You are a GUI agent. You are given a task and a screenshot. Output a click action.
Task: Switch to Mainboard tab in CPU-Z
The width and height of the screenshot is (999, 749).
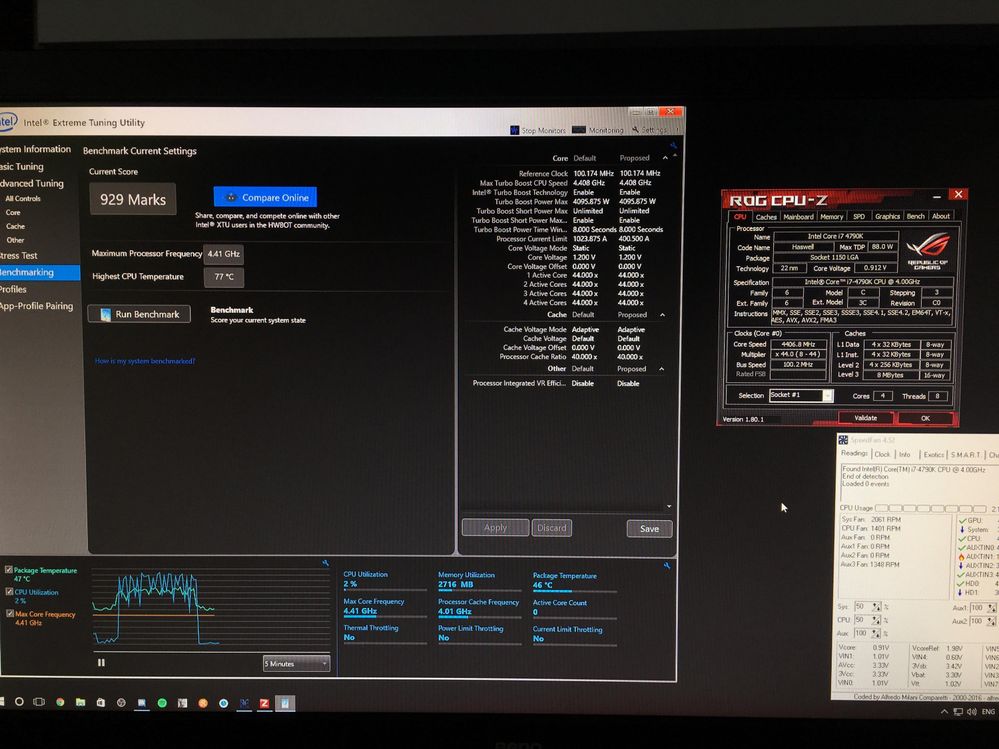tap(798, 217)
